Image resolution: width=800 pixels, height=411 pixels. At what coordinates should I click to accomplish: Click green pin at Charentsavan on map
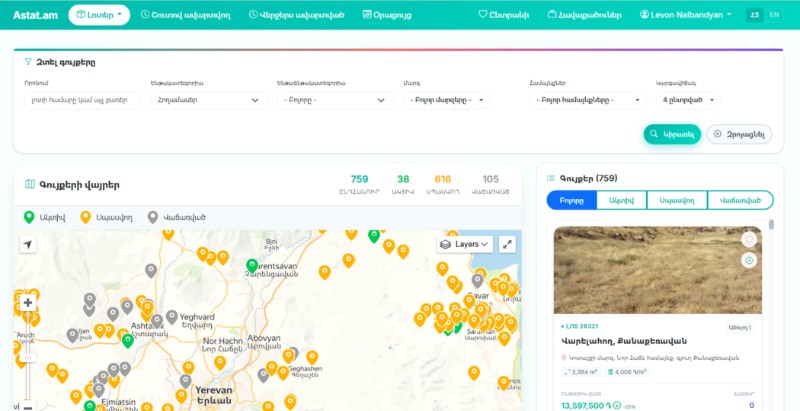click(x=252, y=266)
